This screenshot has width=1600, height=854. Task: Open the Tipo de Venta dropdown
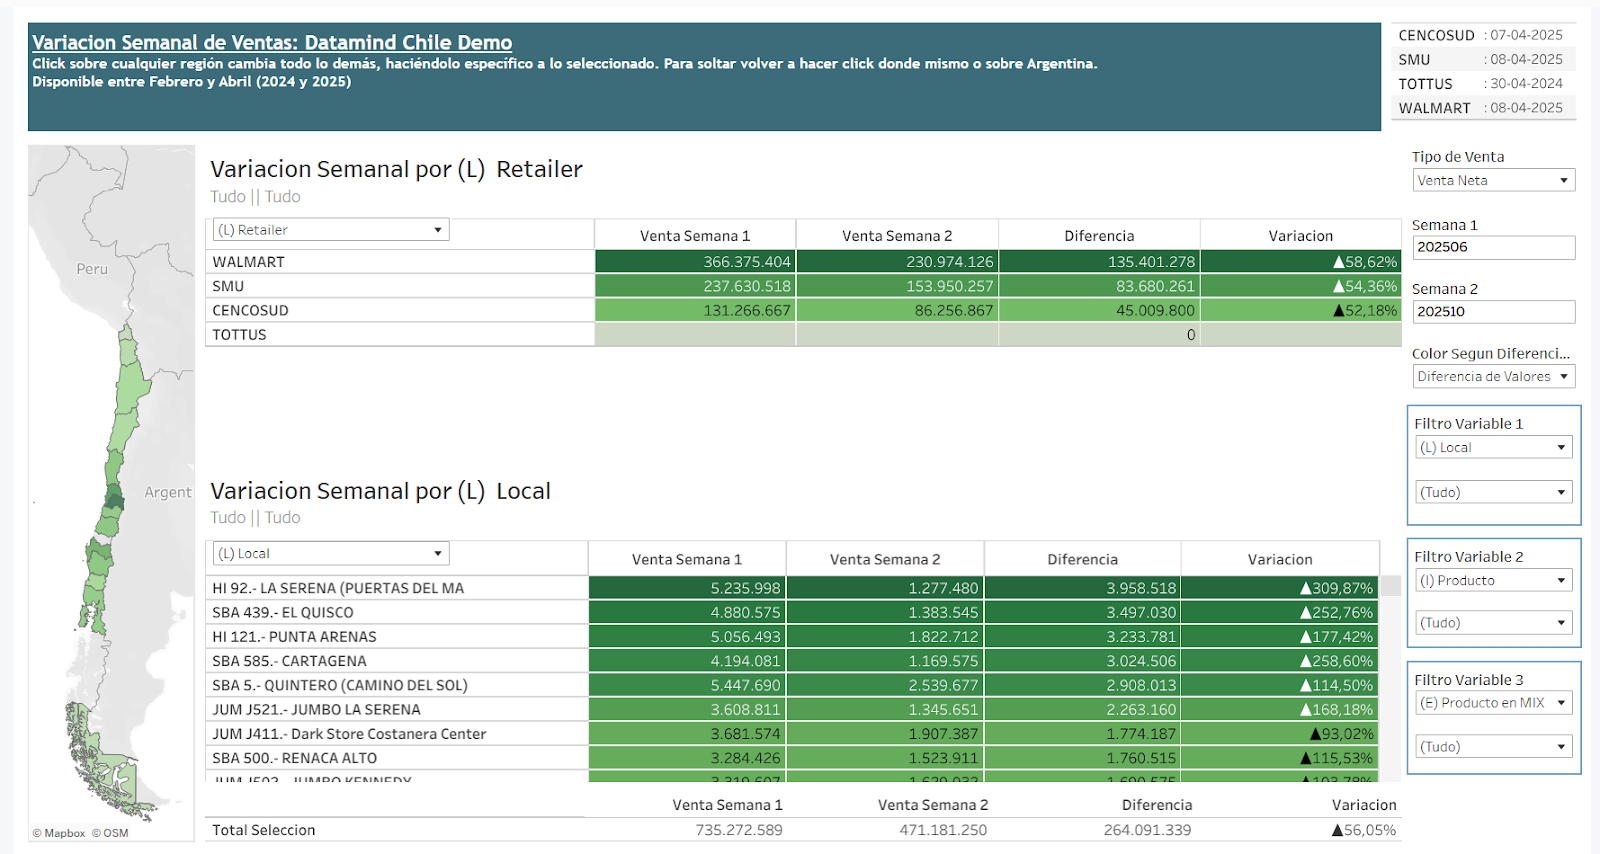click(1493, 180)
